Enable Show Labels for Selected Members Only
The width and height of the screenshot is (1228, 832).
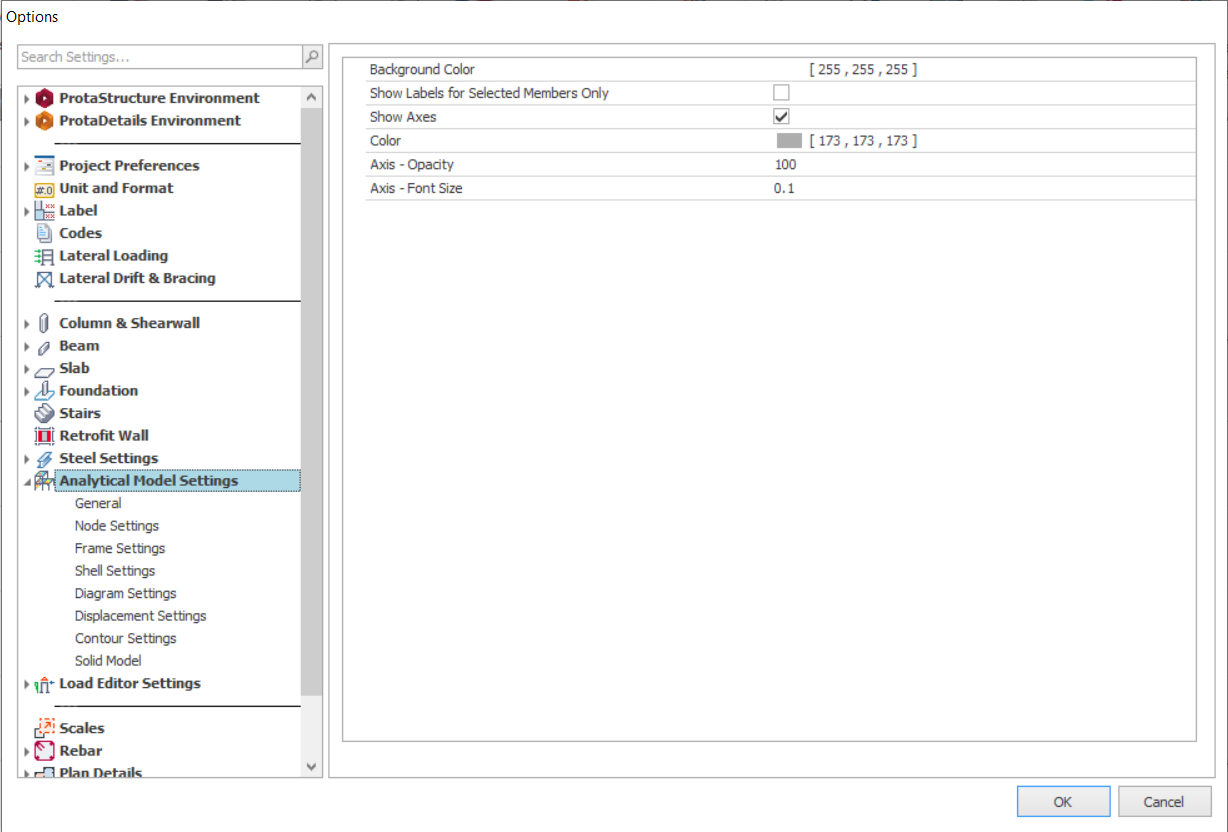(781, 93)
